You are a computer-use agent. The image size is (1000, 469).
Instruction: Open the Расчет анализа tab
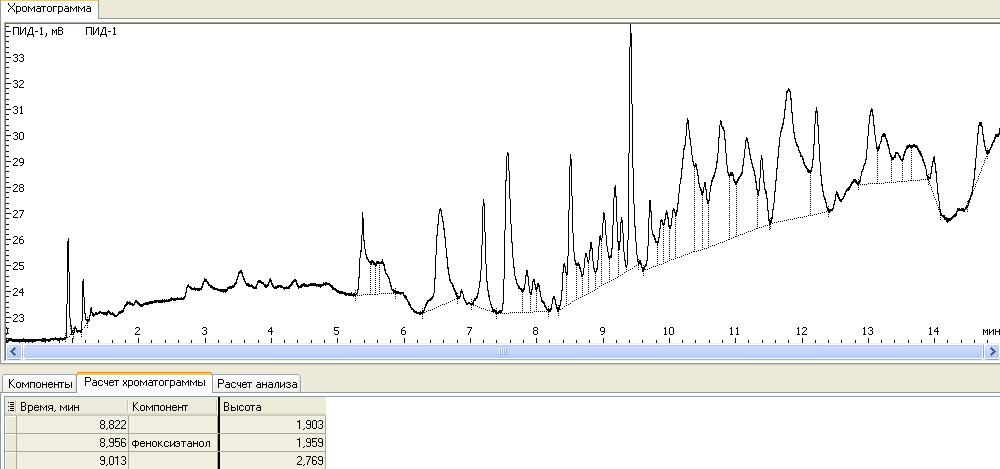pos(257,383)
